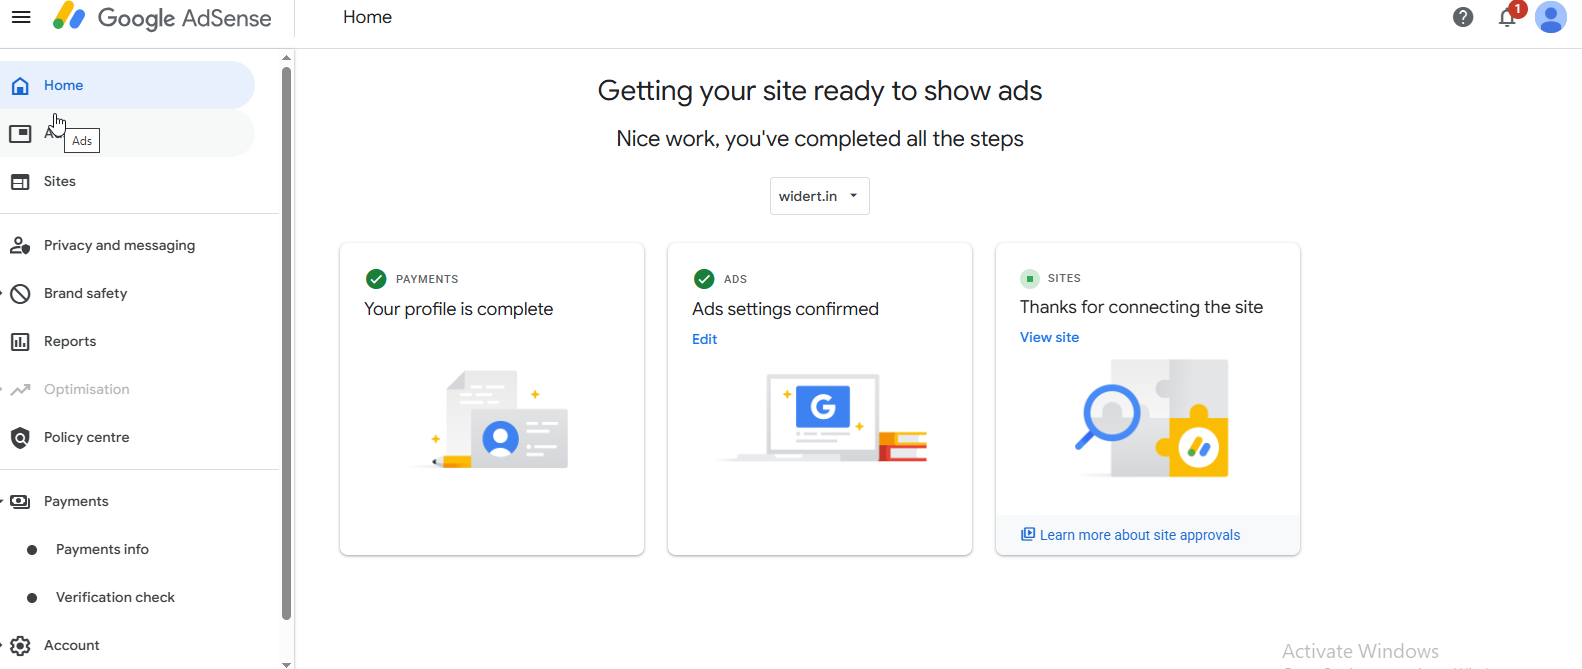Click the sidebar scroll down arrow
The height and width of the screenshot is (669, 1582).
287,663
